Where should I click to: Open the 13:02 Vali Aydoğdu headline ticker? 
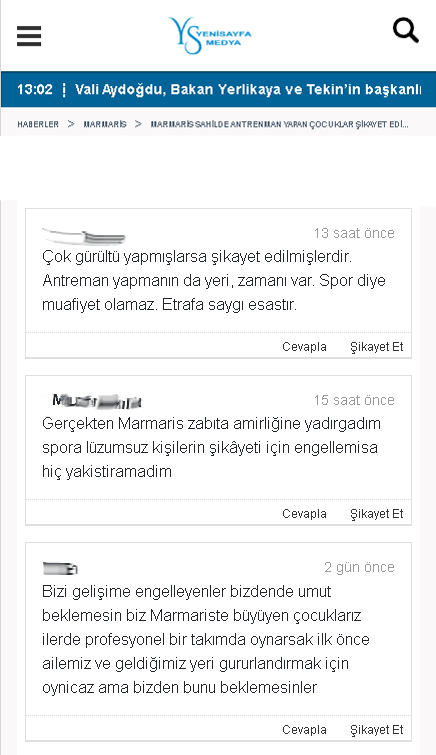point(218,90)
